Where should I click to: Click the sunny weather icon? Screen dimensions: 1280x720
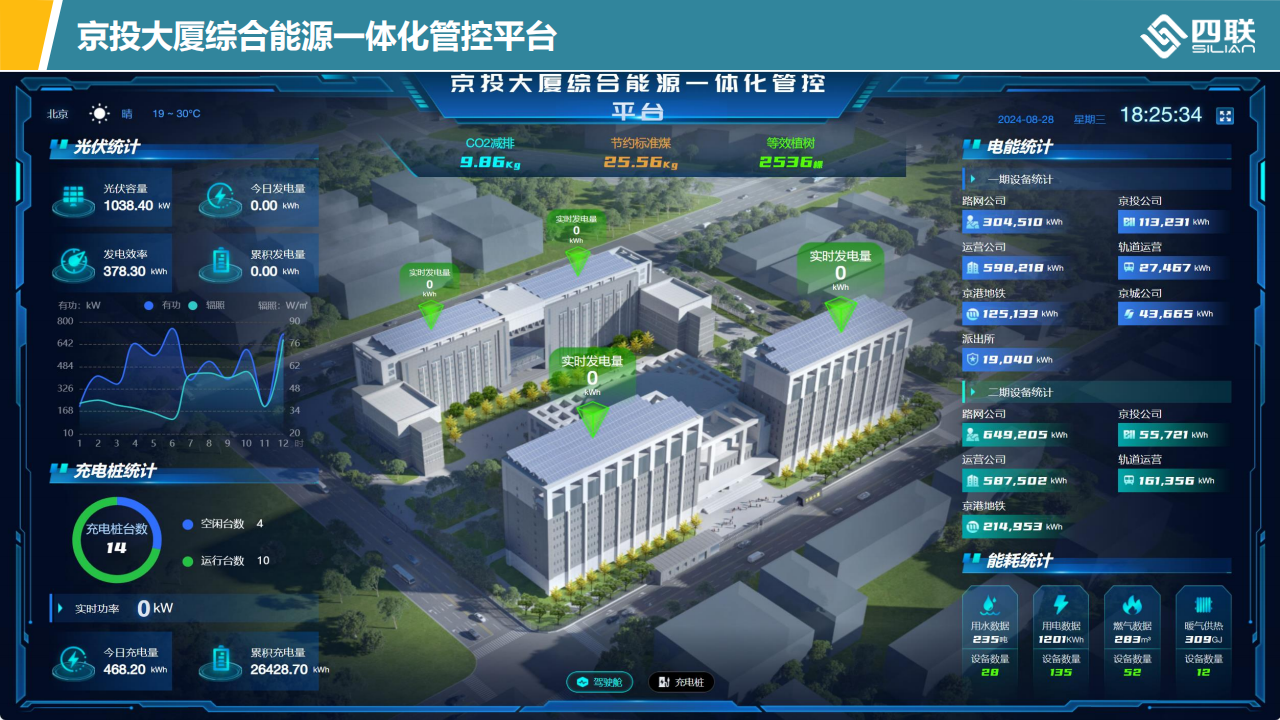pos(99,114)
